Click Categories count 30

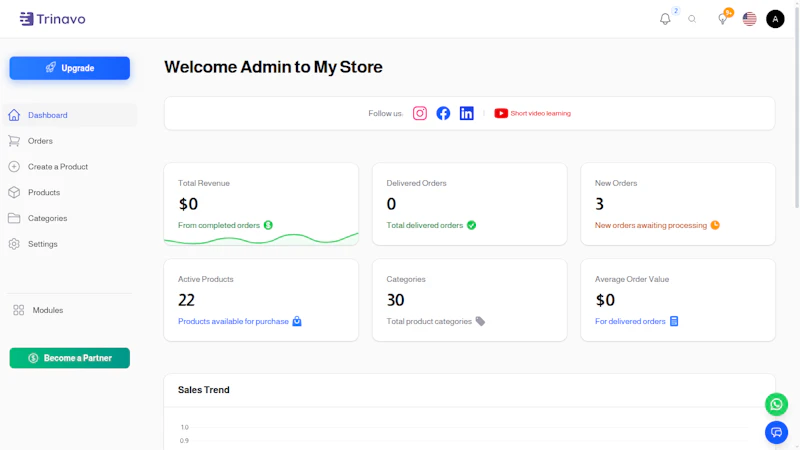click(395, 300)
